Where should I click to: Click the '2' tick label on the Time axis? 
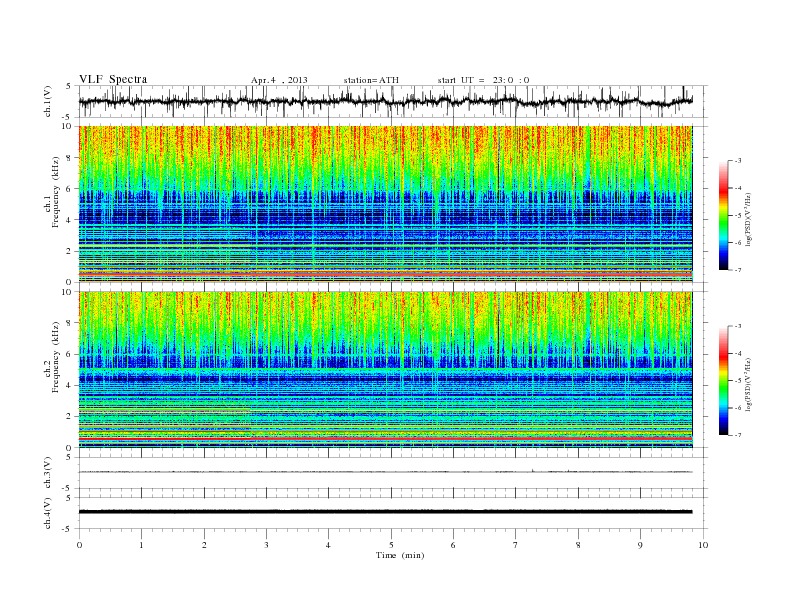click(x=204, y=545)
